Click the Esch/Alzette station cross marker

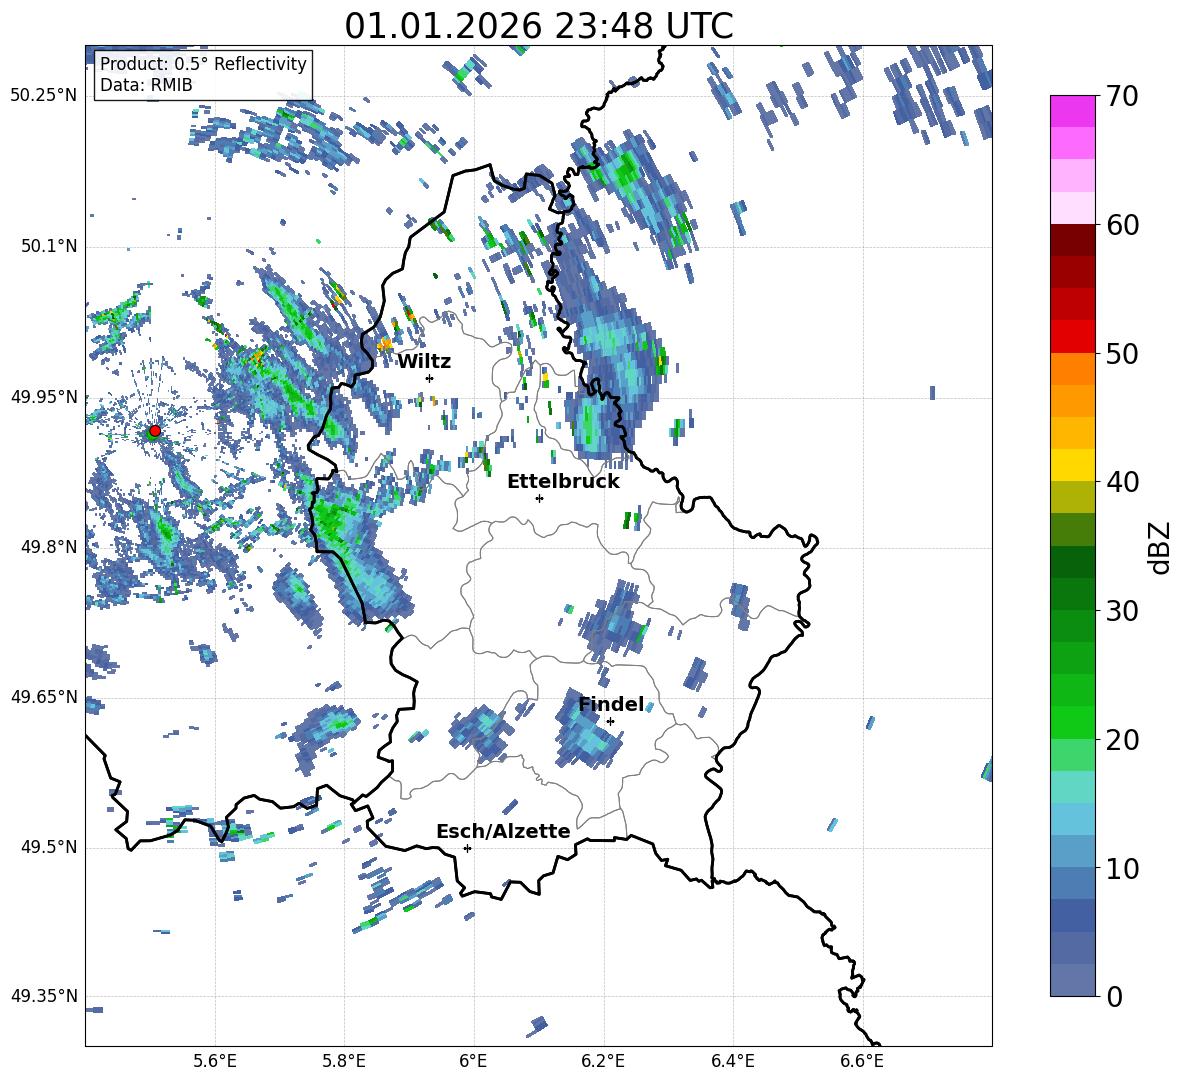tap(467, 848)
